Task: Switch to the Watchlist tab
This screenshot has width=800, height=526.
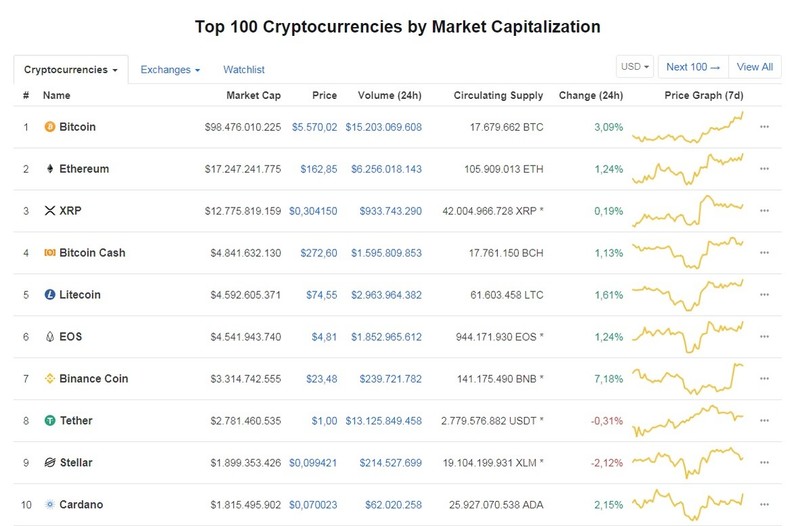Action: point(243,69)
